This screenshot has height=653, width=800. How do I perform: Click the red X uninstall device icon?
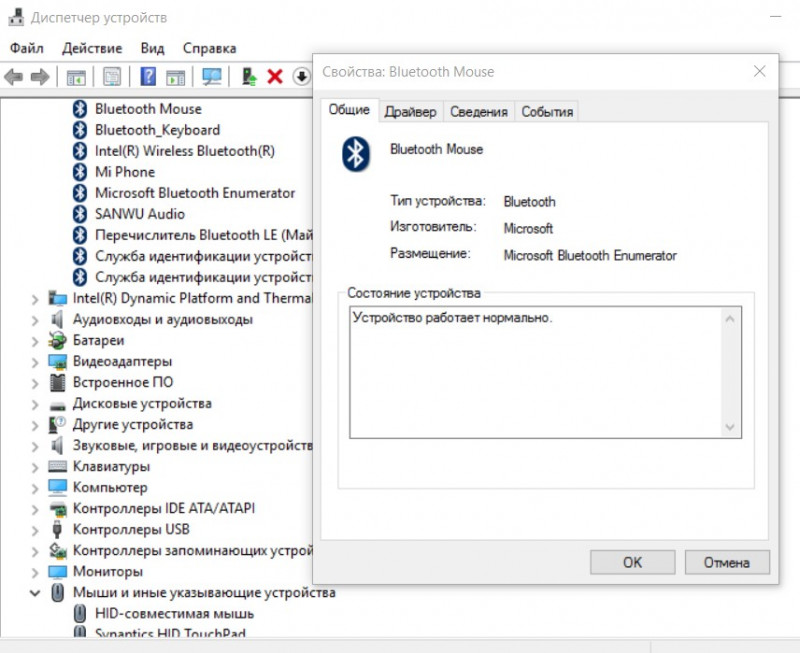[x=275, y=78]
